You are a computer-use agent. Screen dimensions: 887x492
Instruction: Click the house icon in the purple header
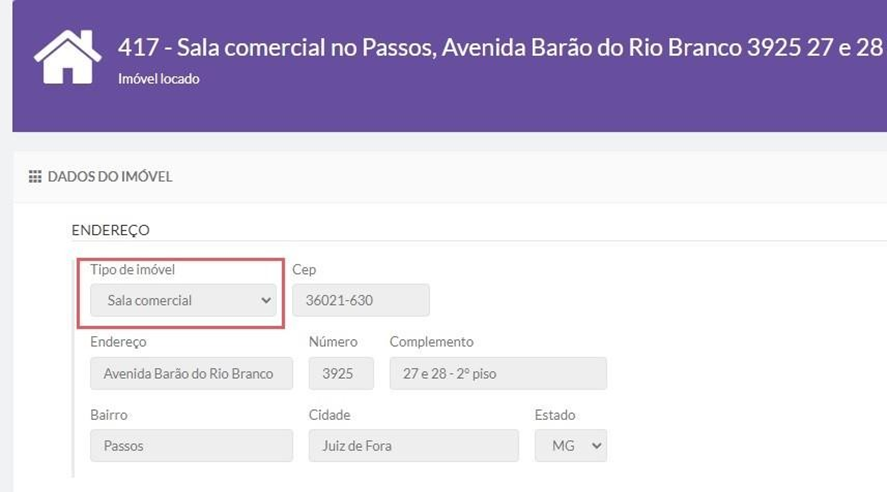(67, 57)
